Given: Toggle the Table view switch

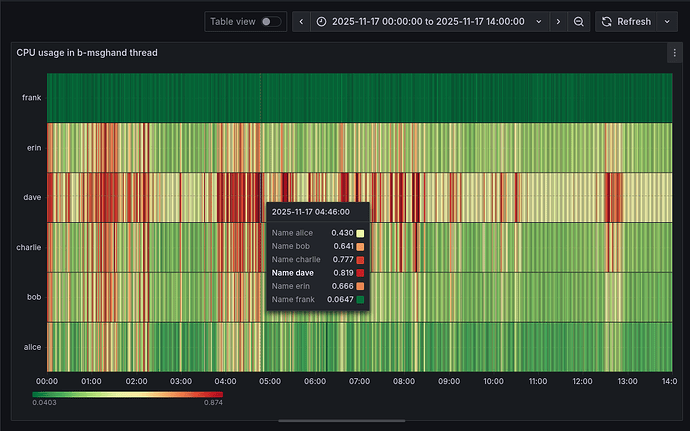Looking at the screenshot, I should [270, 21].
